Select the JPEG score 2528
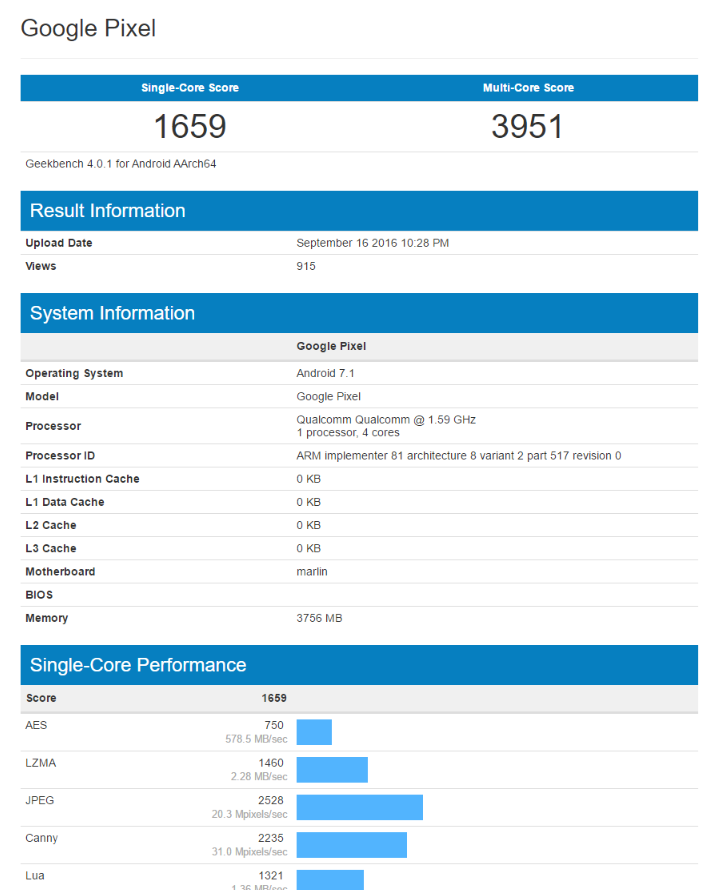The image size is (710, 890). pos(271,801)
